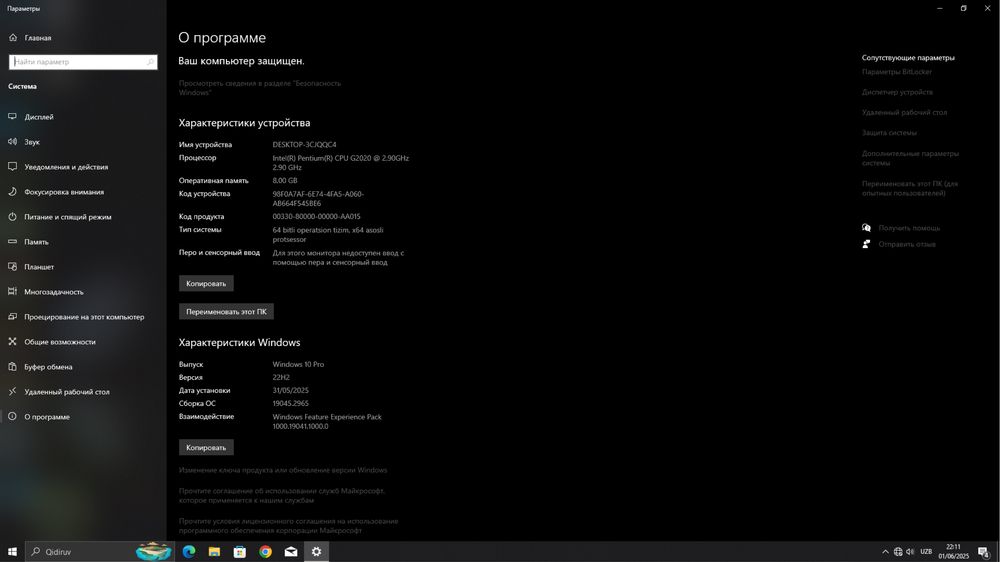
Task: Click the 22H2 version value
Action: click(281, 377)
